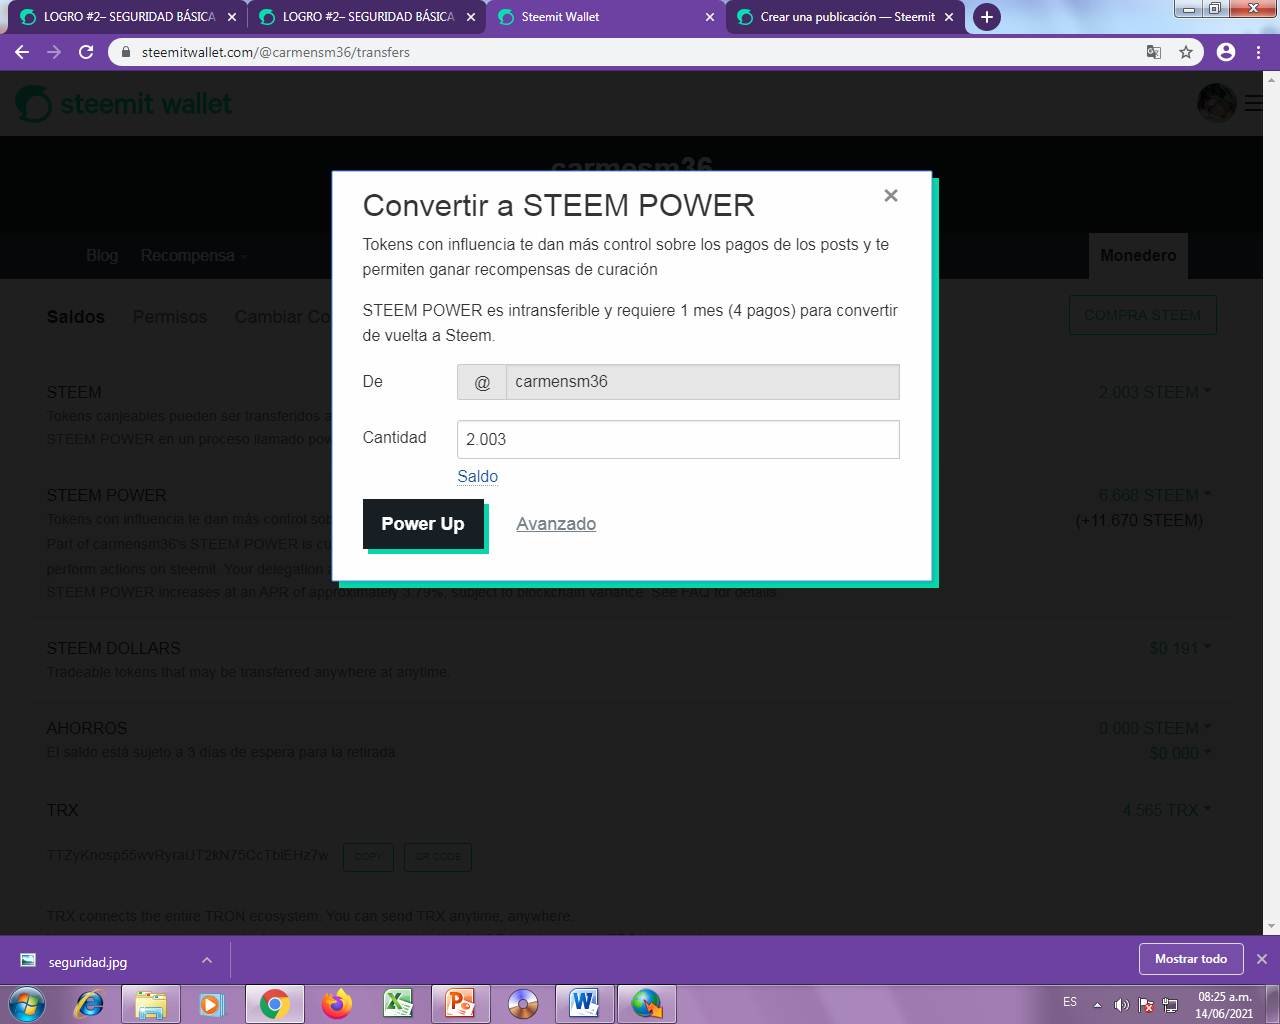Close the Steemit Wallet tab
This screenshot has height=1024, width=1280.
[710, 17]
